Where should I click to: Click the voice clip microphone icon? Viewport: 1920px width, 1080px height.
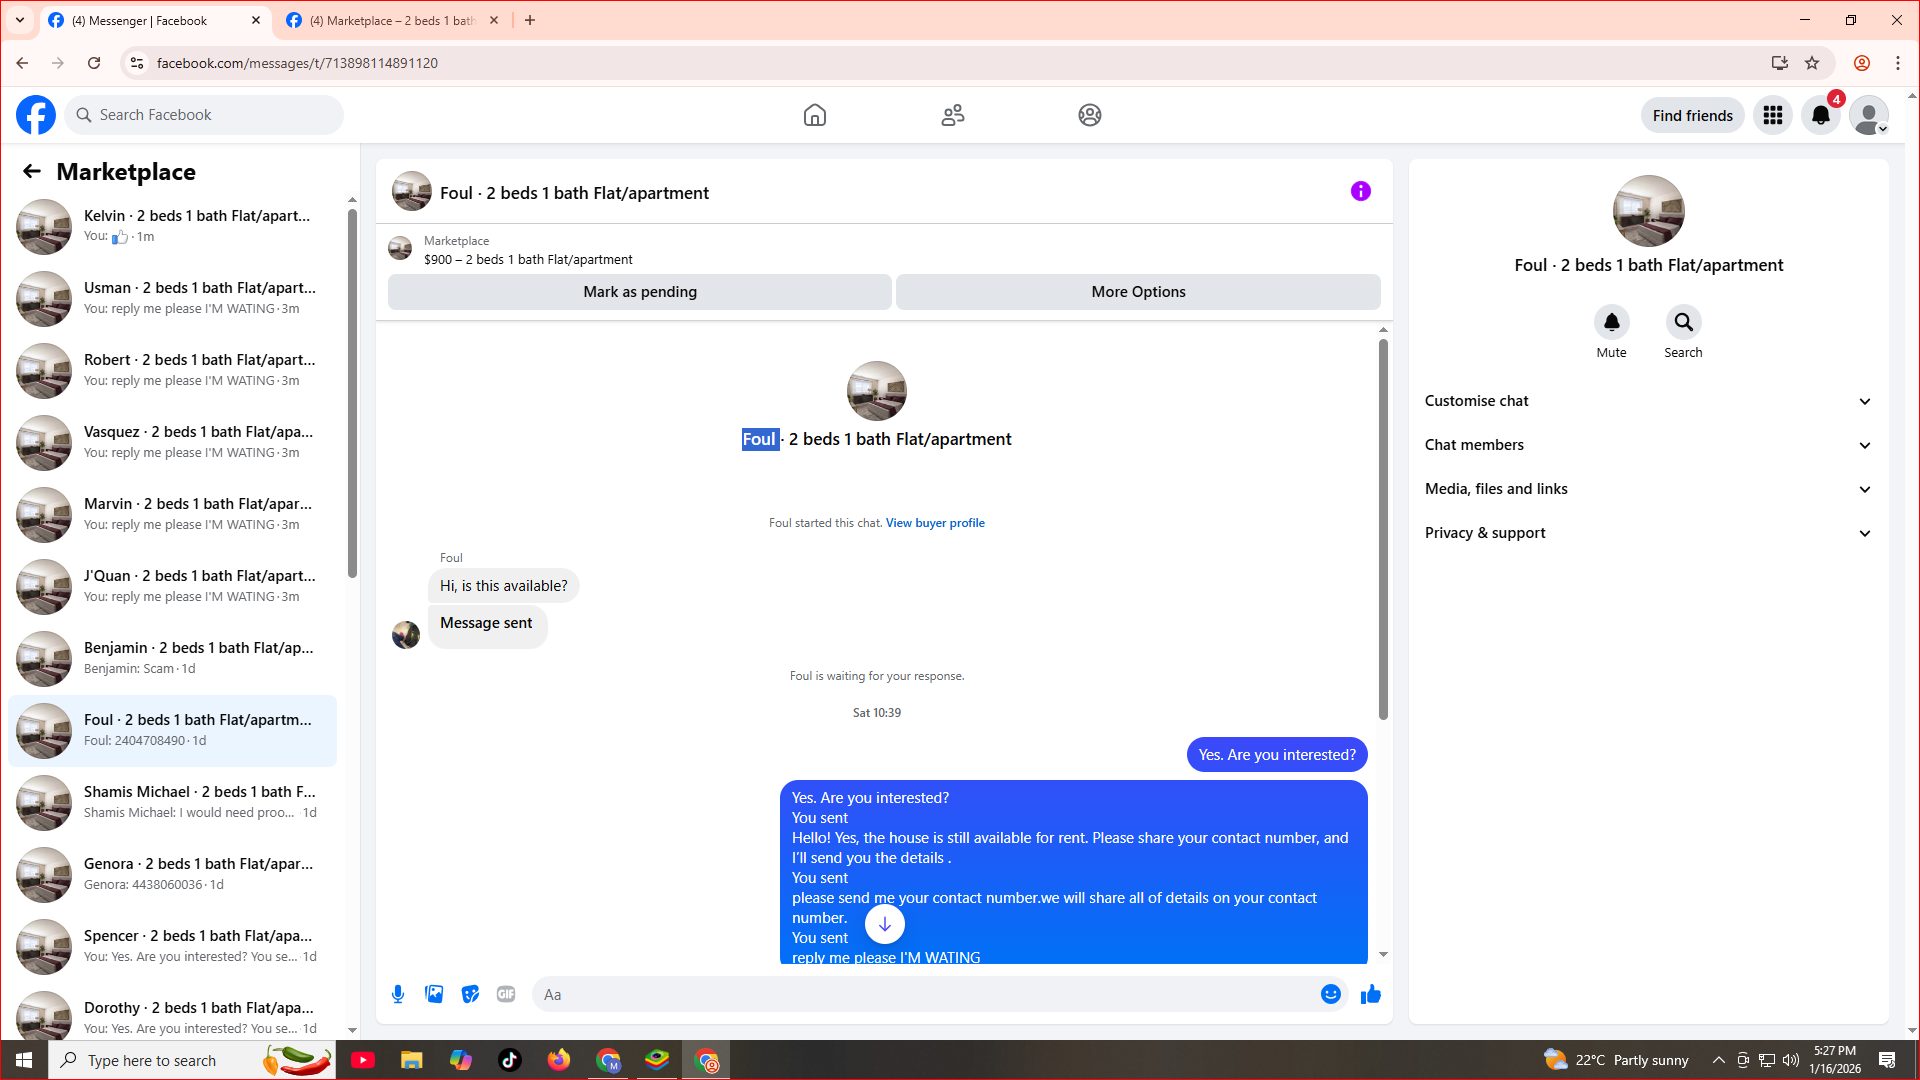398,994
